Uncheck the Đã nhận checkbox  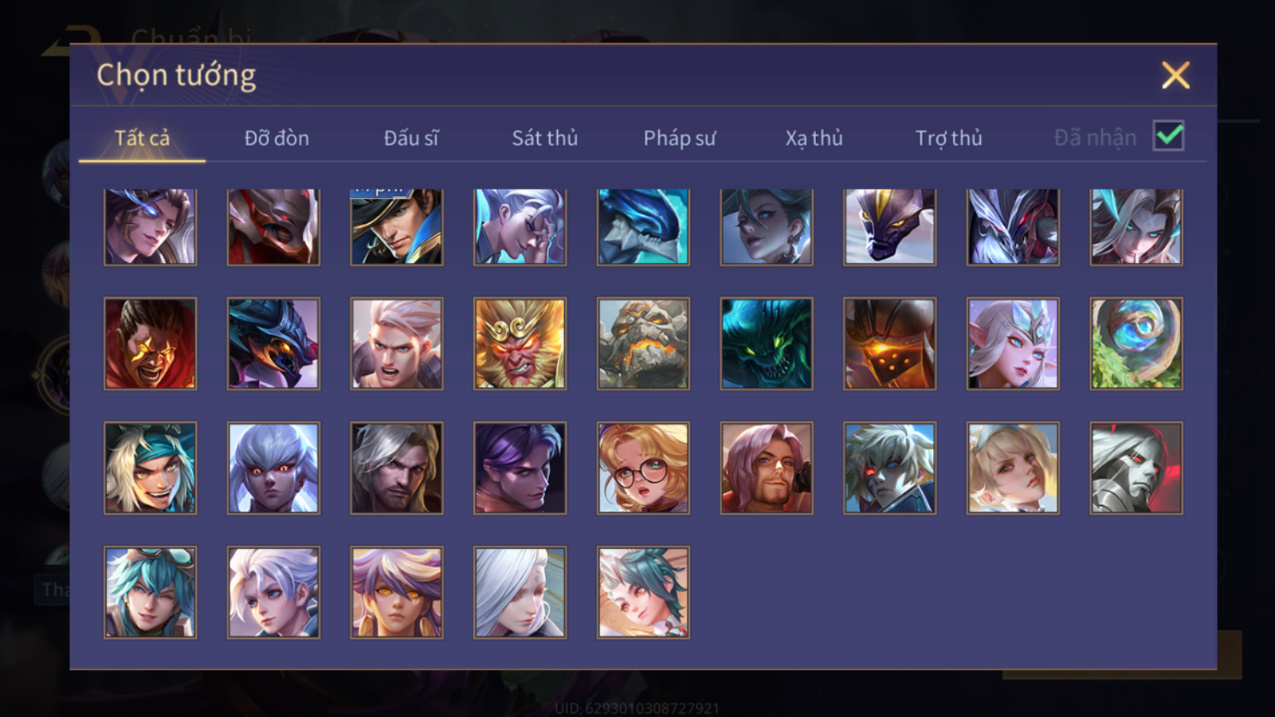pyautogui.click(x=1168, y=136)
